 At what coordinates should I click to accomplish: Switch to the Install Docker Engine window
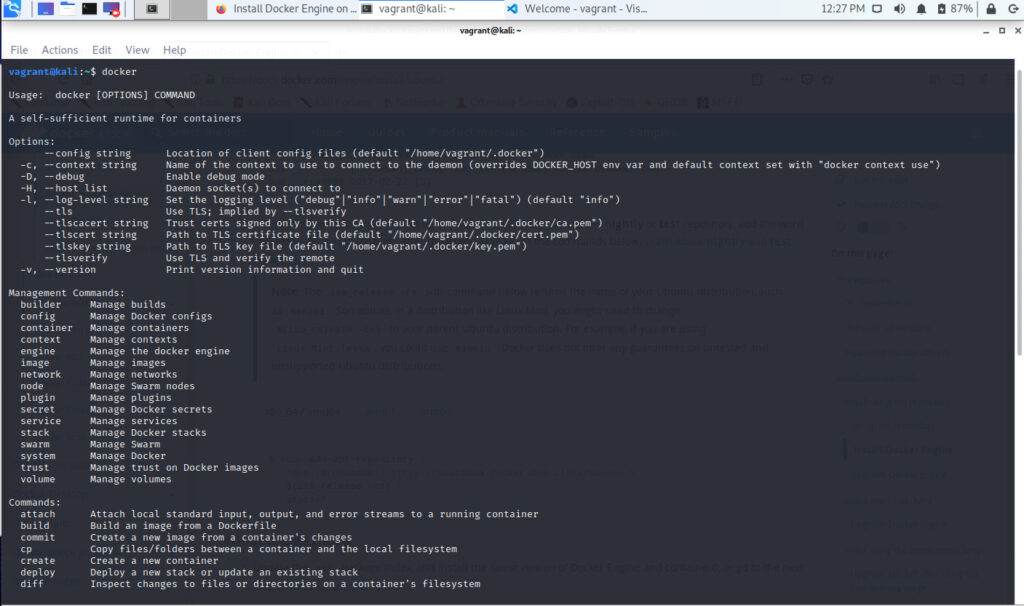click(290, 9)
